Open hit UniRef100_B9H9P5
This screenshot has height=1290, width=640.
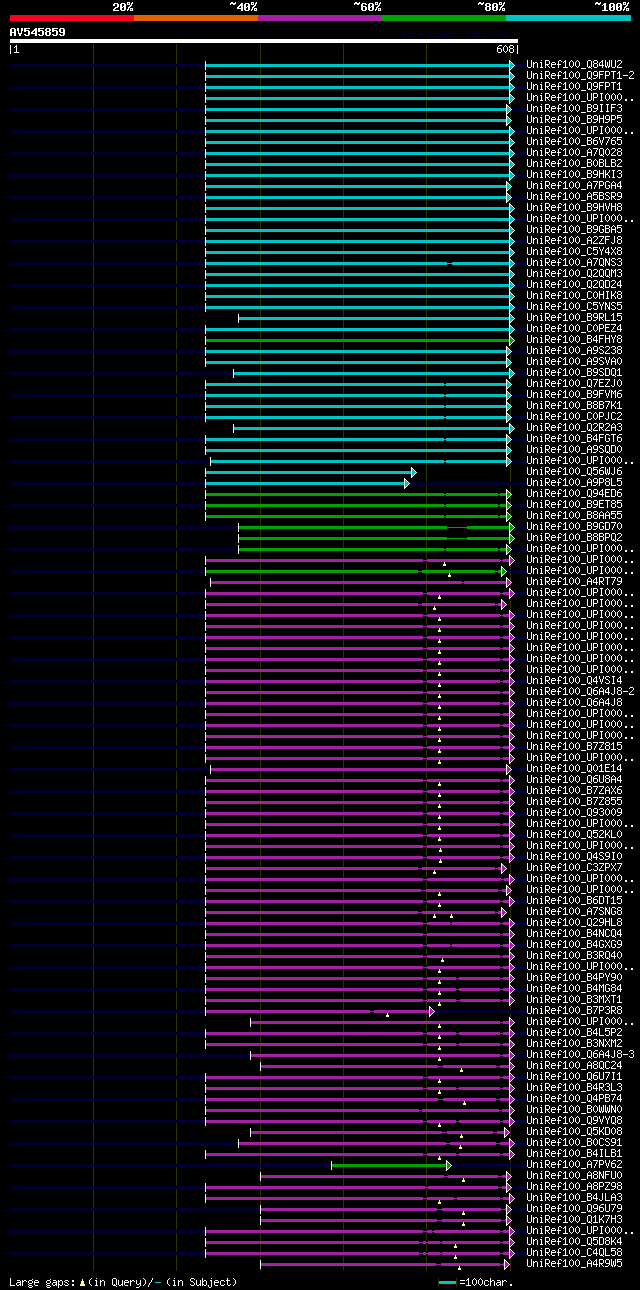point(574,119)
